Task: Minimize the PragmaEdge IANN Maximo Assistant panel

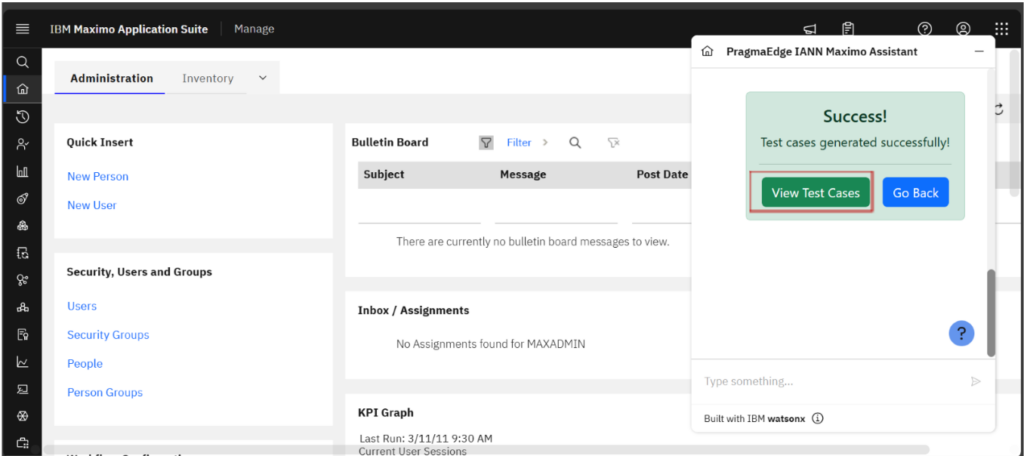Action: point(979,52)
